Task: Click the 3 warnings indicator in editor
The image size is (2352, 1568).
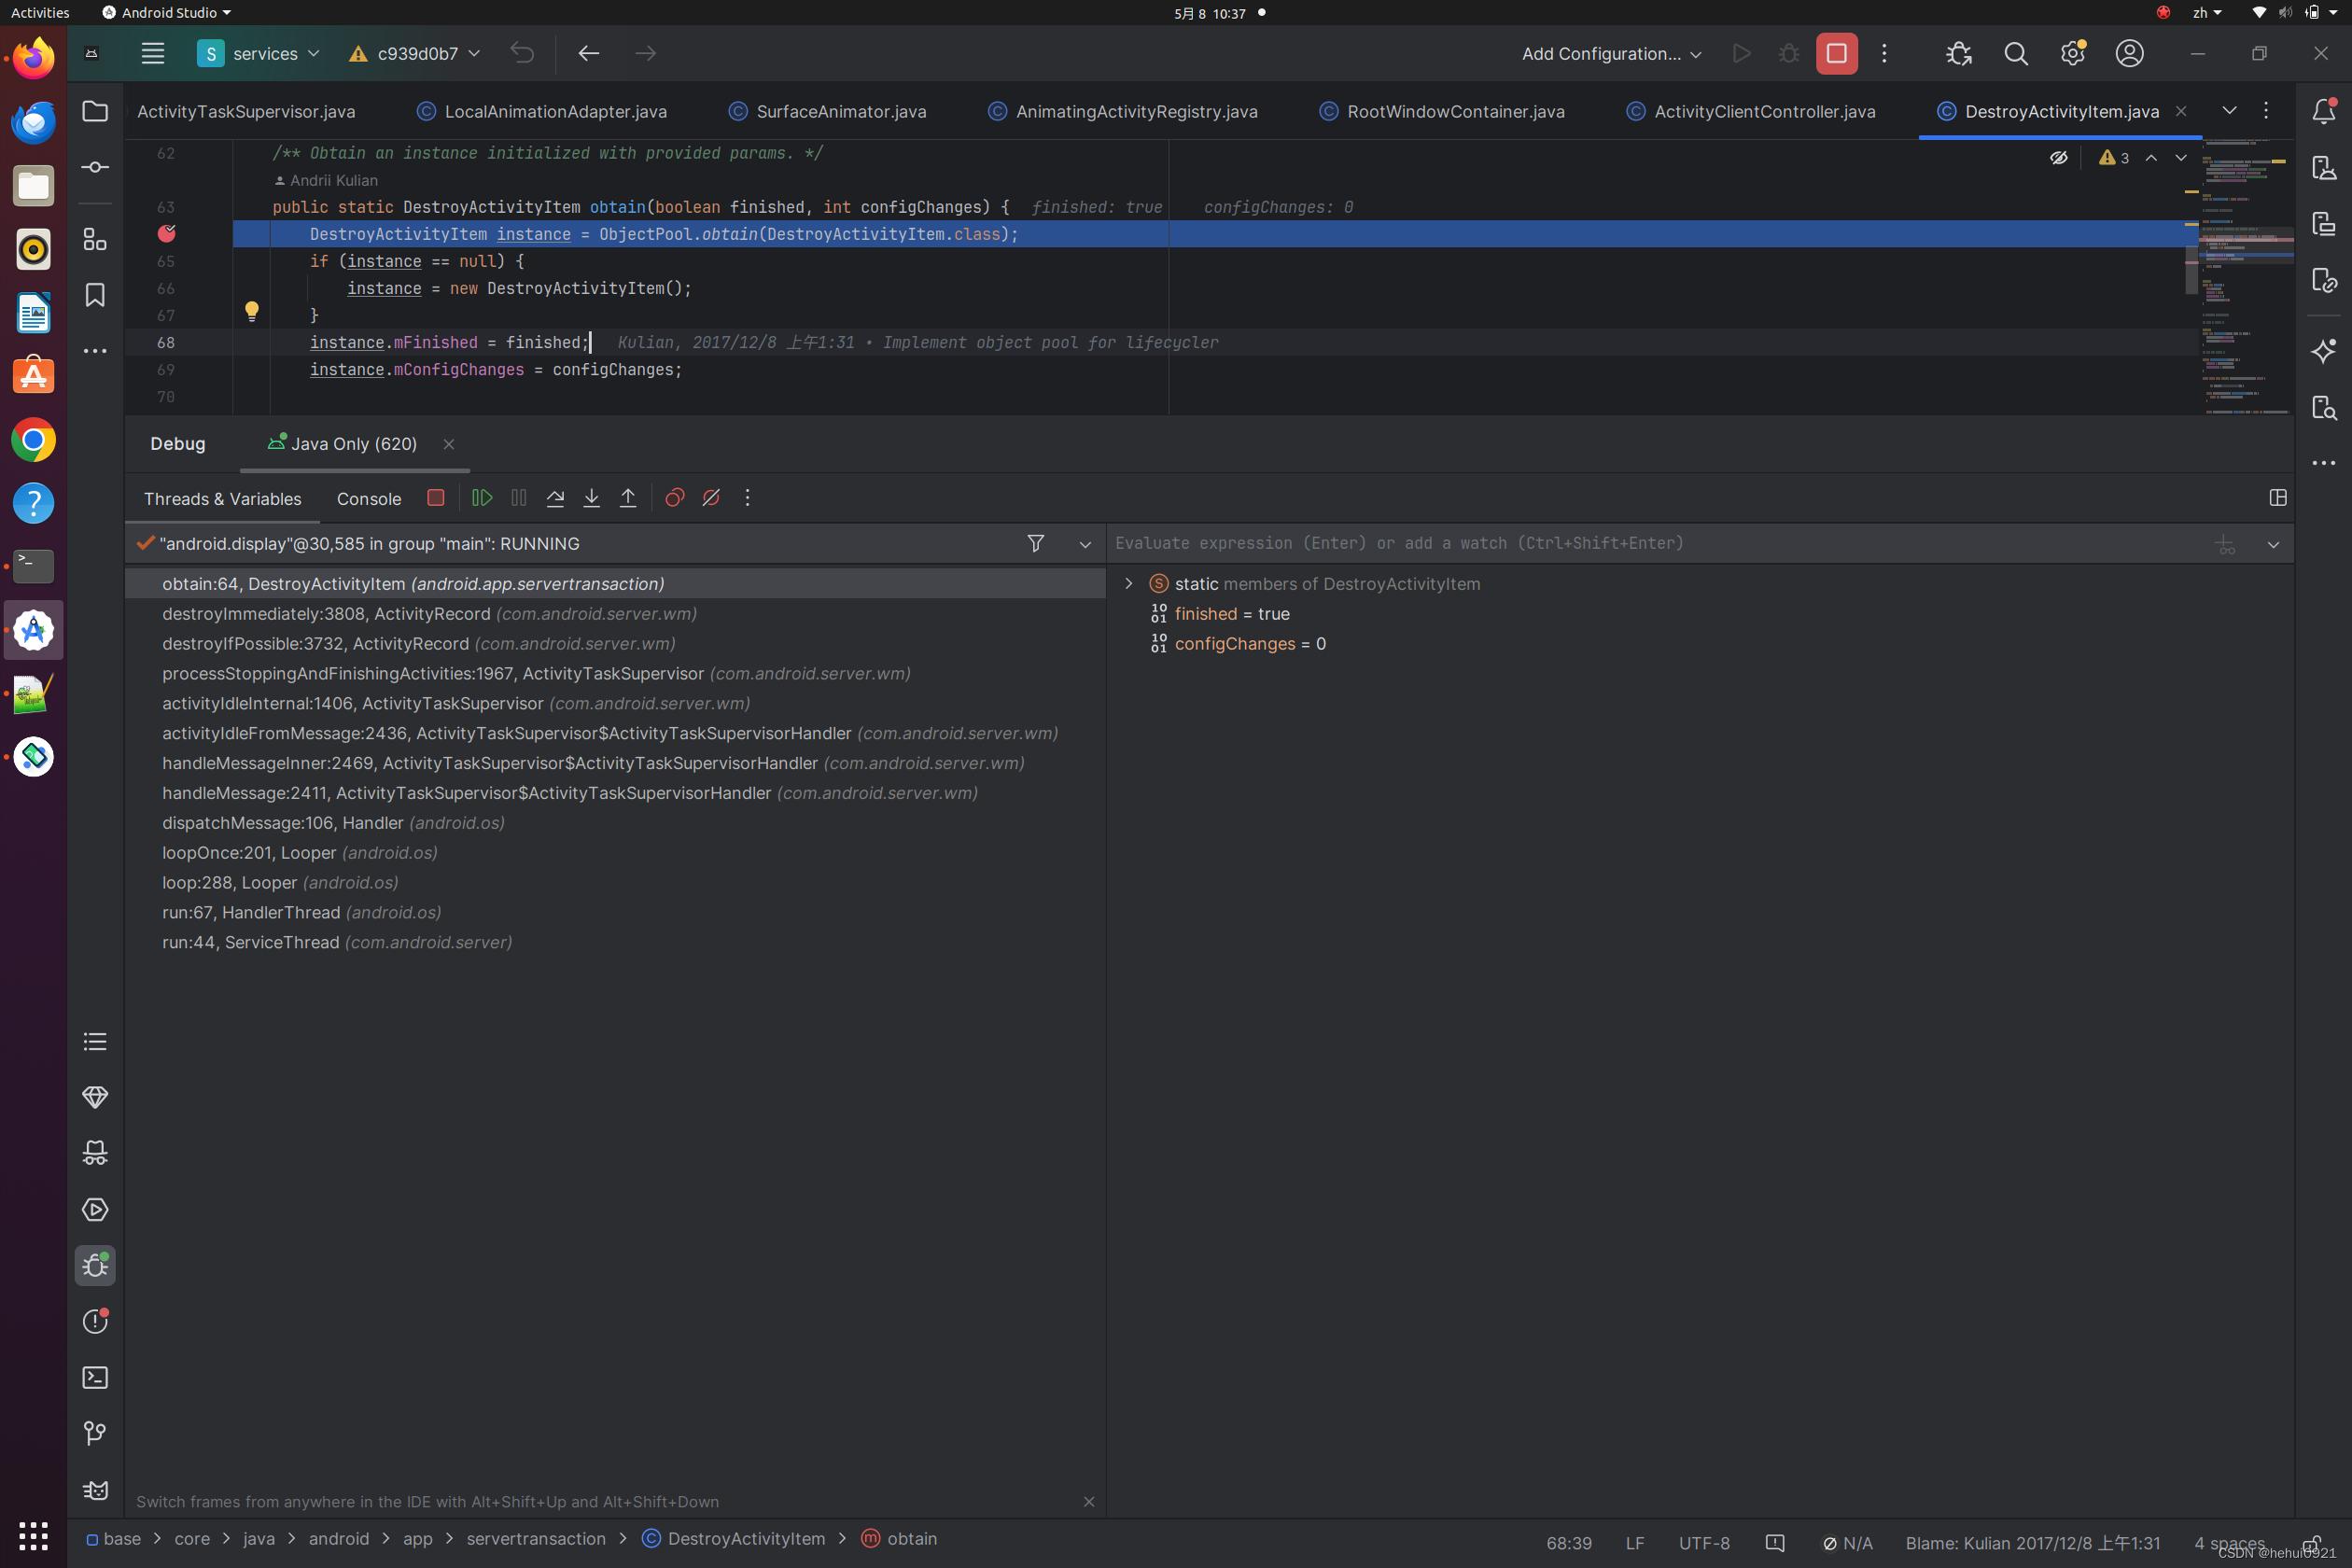Action: (2114, 158)
